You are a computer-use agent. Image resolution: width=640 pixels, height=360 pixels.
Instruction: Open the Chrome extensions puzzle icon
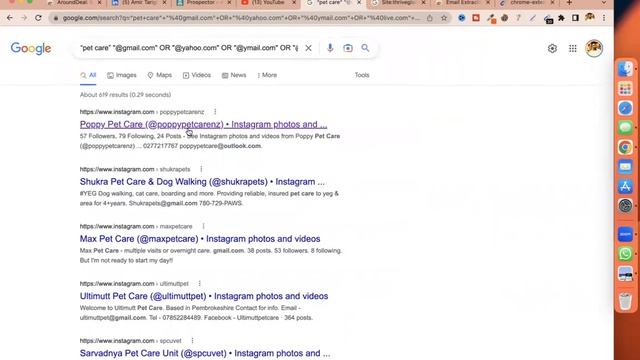562,18
